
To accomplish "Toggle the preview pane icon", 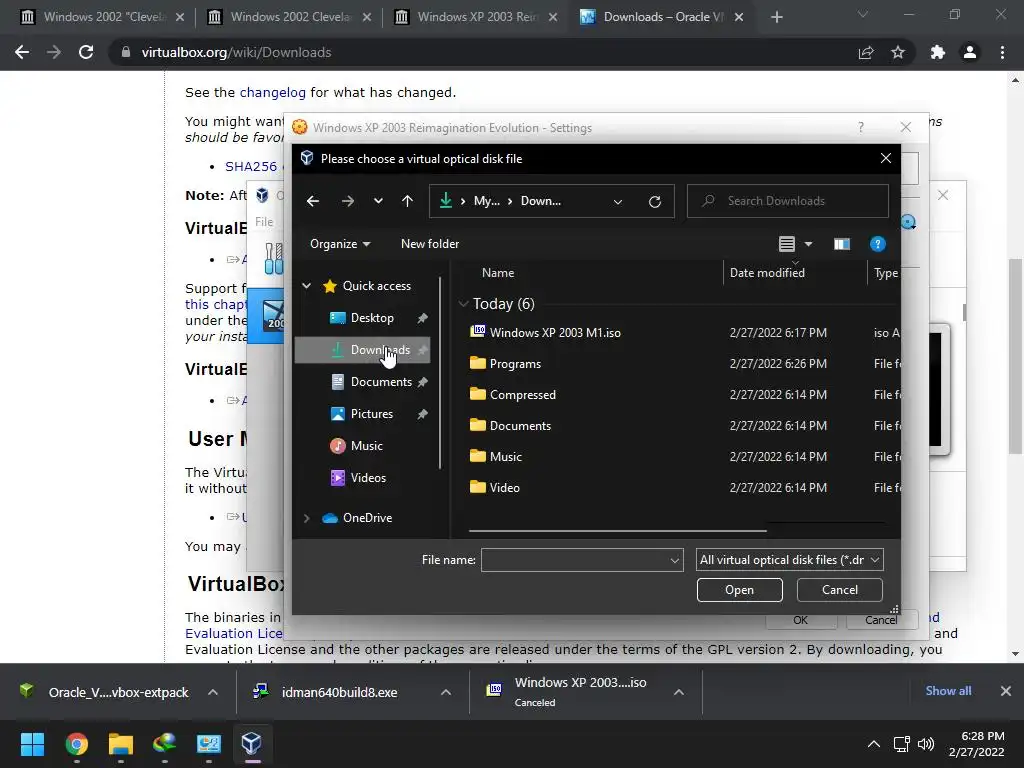I will (x=842, y=244).
